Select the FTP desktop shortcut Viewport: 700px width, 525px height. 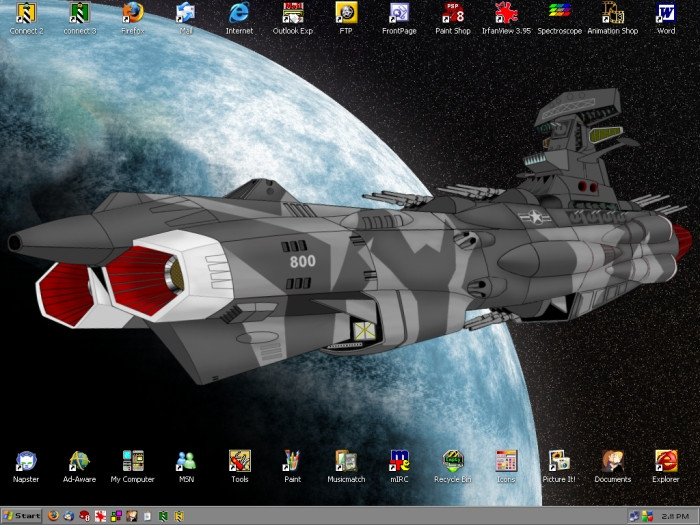[346, 19]
